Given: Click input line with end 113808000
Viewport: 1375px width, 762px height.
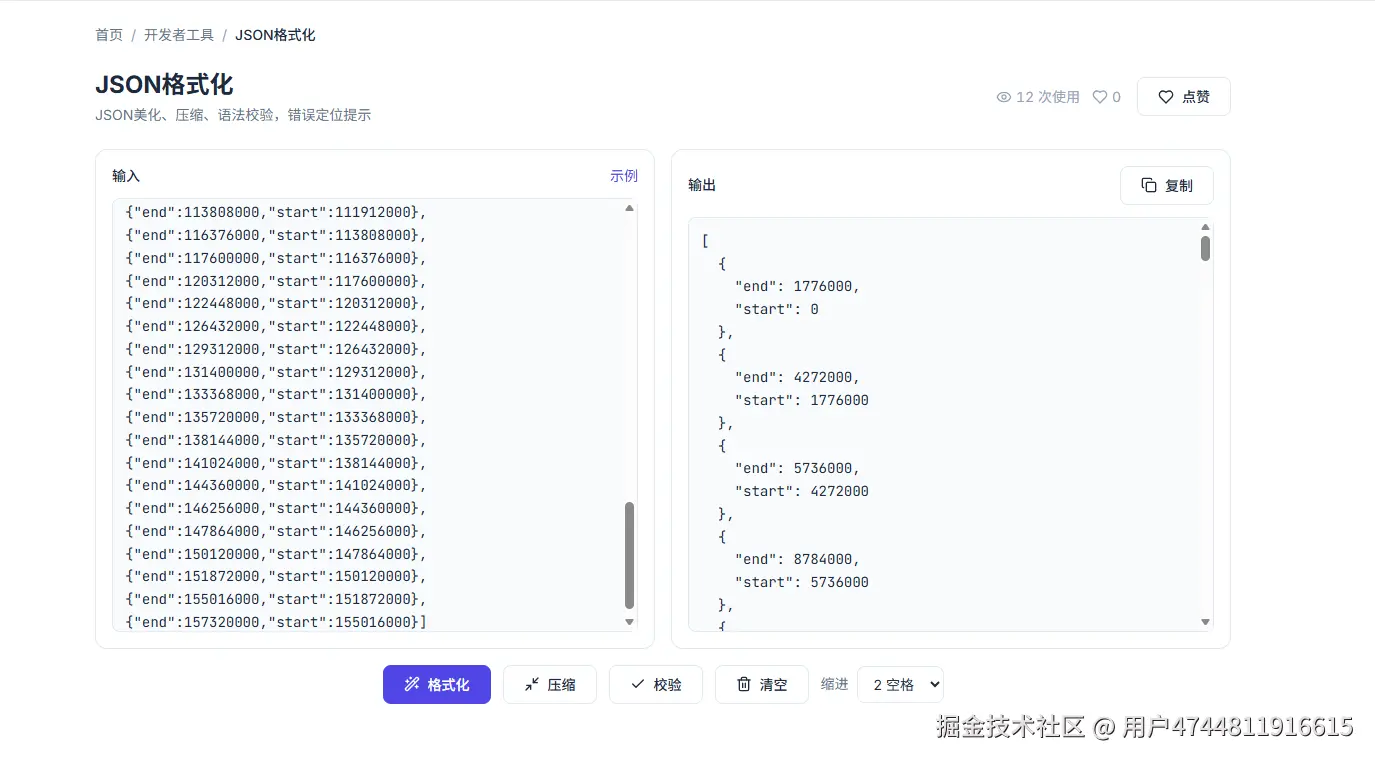Looking at the screenshot, I should click(276, 212).
